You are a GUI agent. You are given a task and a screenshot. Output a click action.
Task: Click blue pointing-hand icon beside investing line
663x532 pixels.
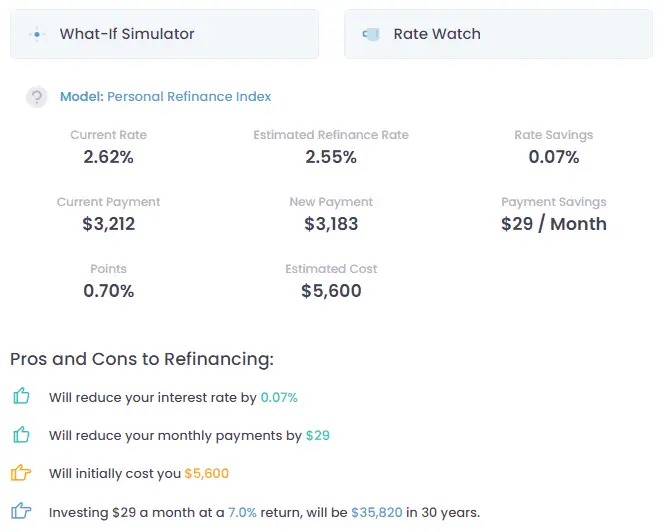pyautogui.click(x=21, y=511)
